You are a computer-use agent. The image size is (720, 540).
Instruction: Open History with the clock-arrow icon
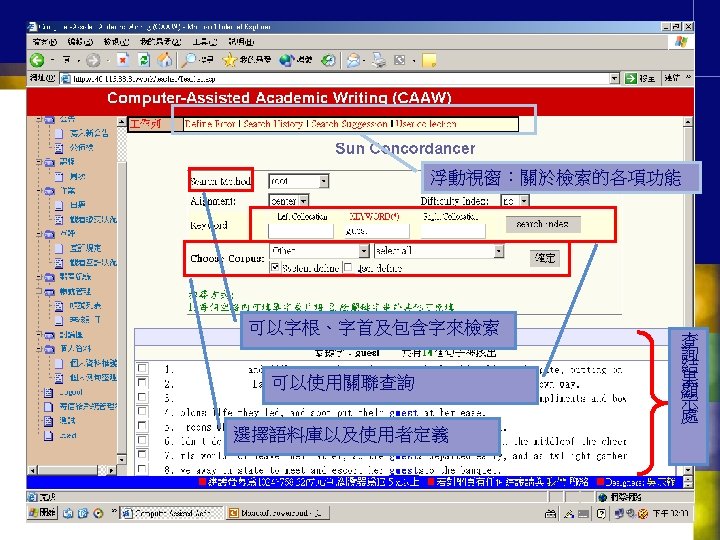(x=328, y=60)
